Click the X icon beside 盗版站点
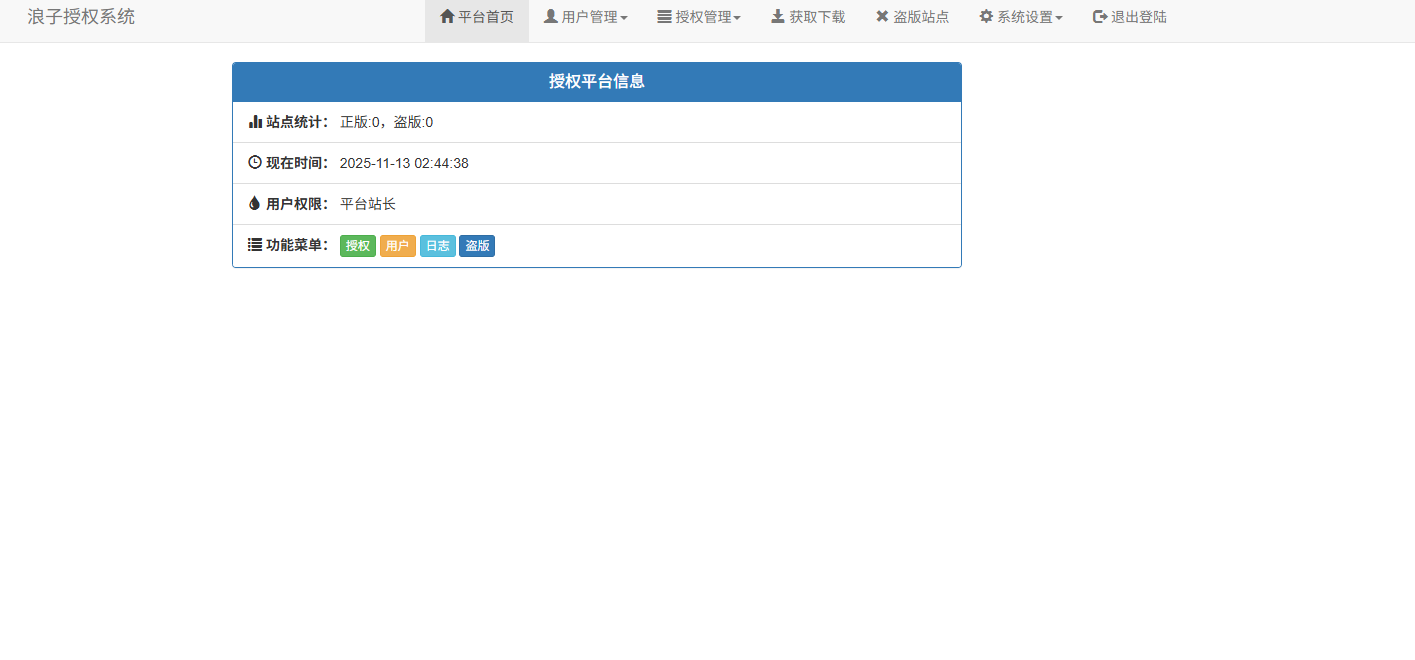 [881, 16]
